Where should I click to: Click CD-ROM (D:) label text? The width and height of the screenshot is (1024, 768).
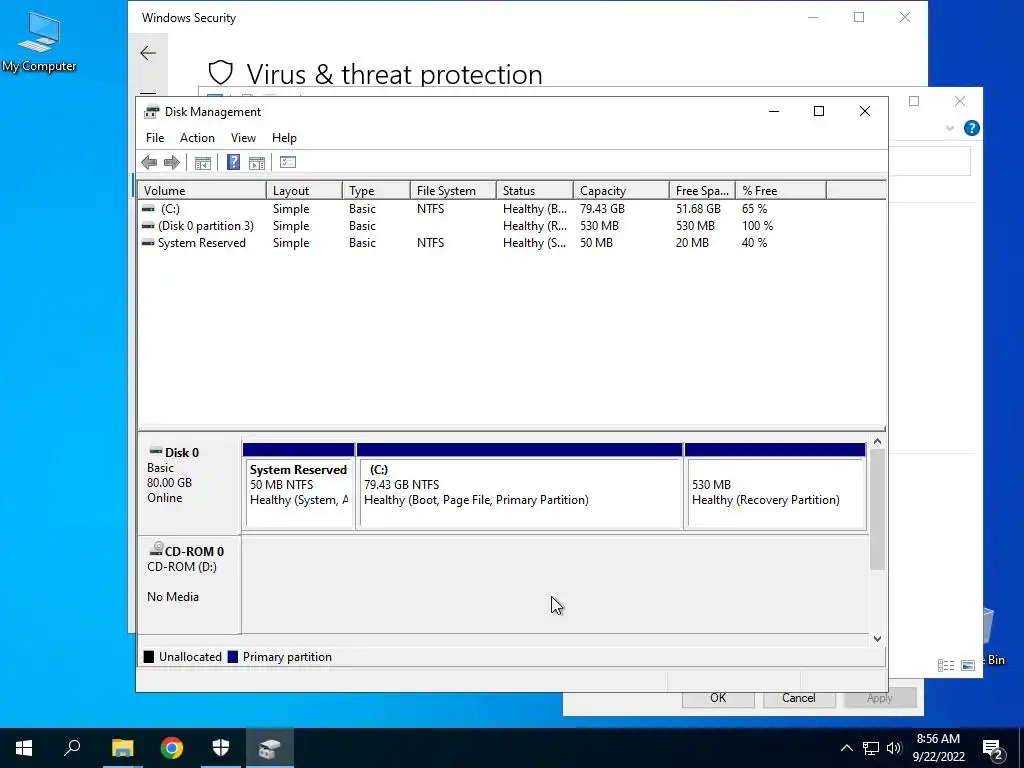(182, 567)
